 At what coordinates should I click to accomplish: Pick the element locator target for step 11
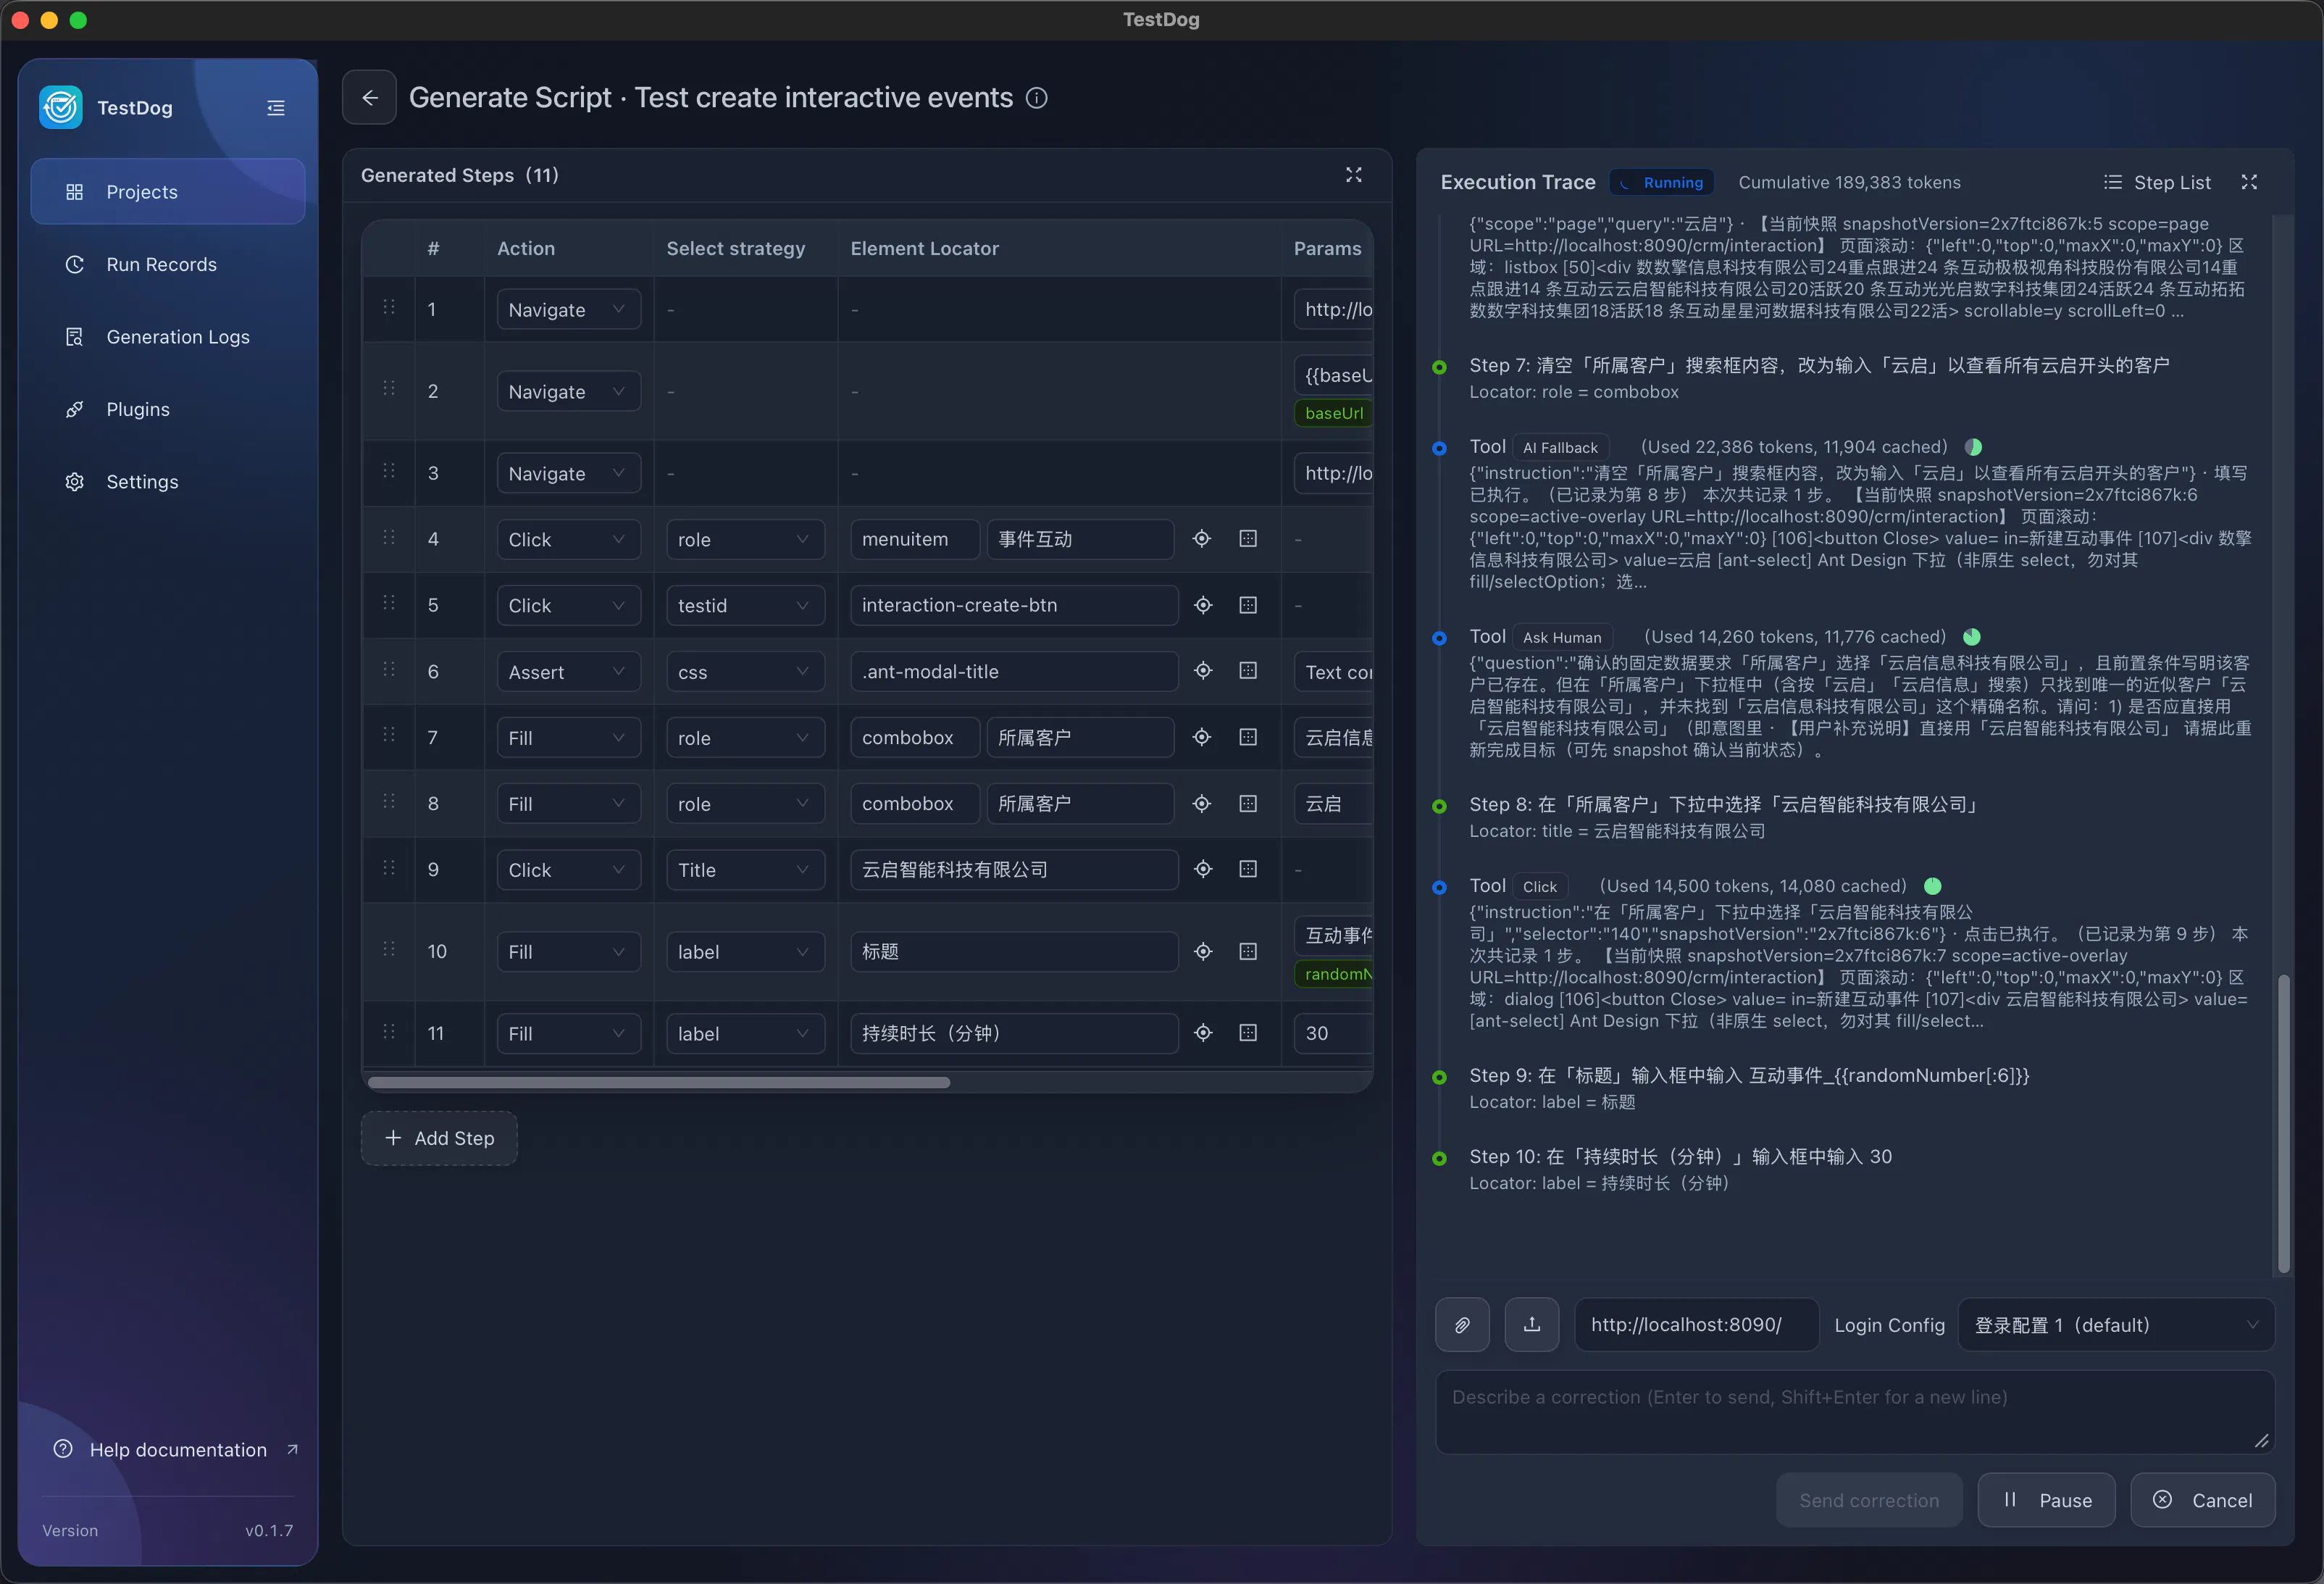(1203, 1033)
